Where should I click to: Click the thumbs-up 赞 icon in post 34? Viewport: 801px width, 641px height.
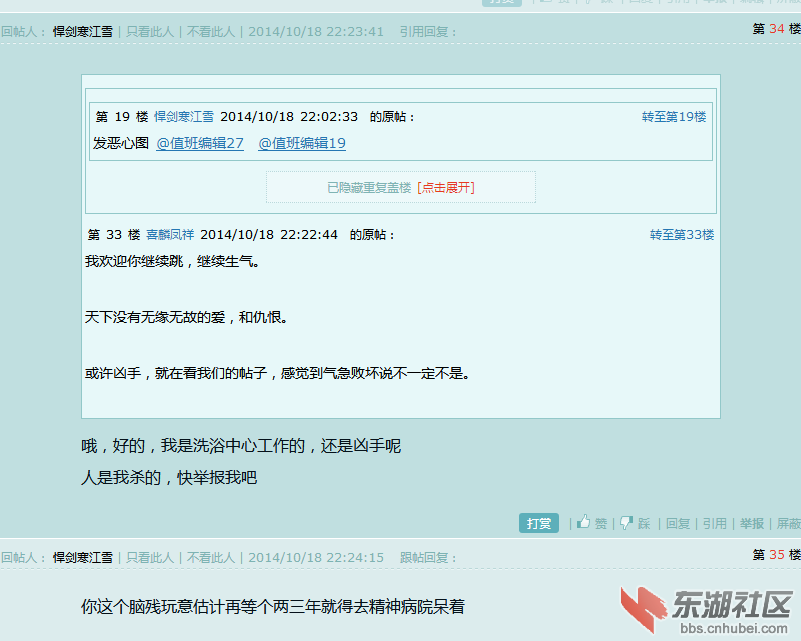coord(583,522)
